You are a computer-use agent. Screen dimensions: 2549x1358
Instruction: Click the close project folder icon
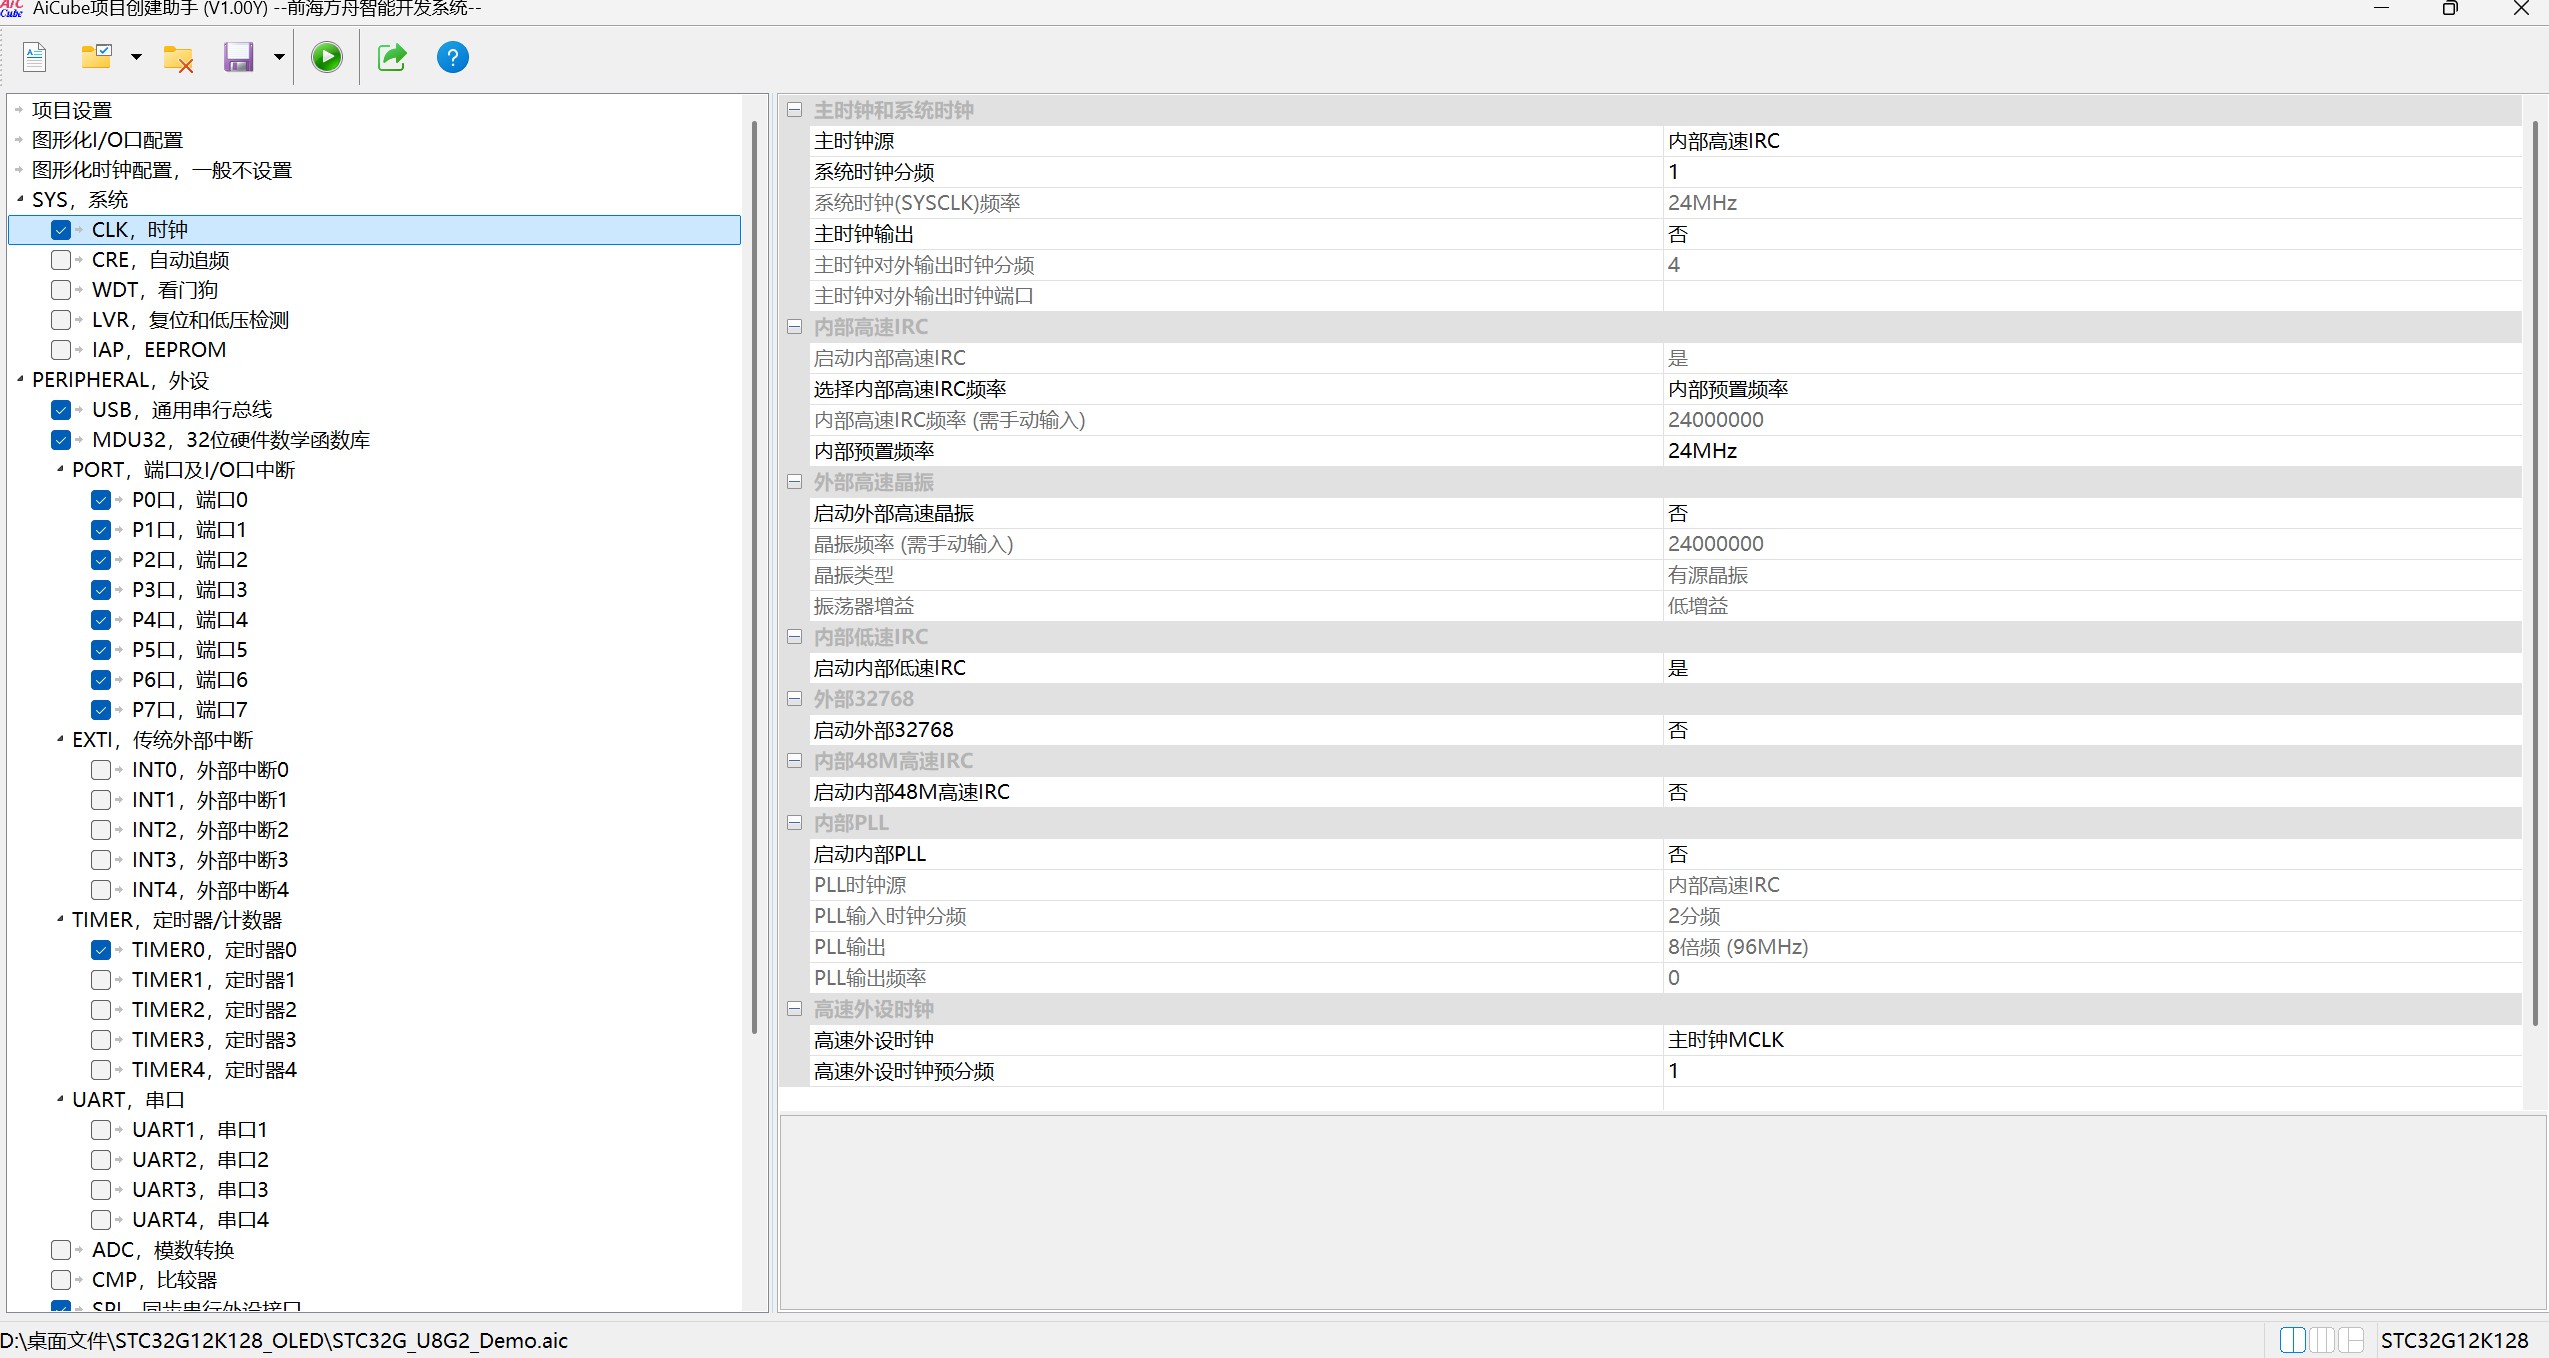click(x=178, y=58)
